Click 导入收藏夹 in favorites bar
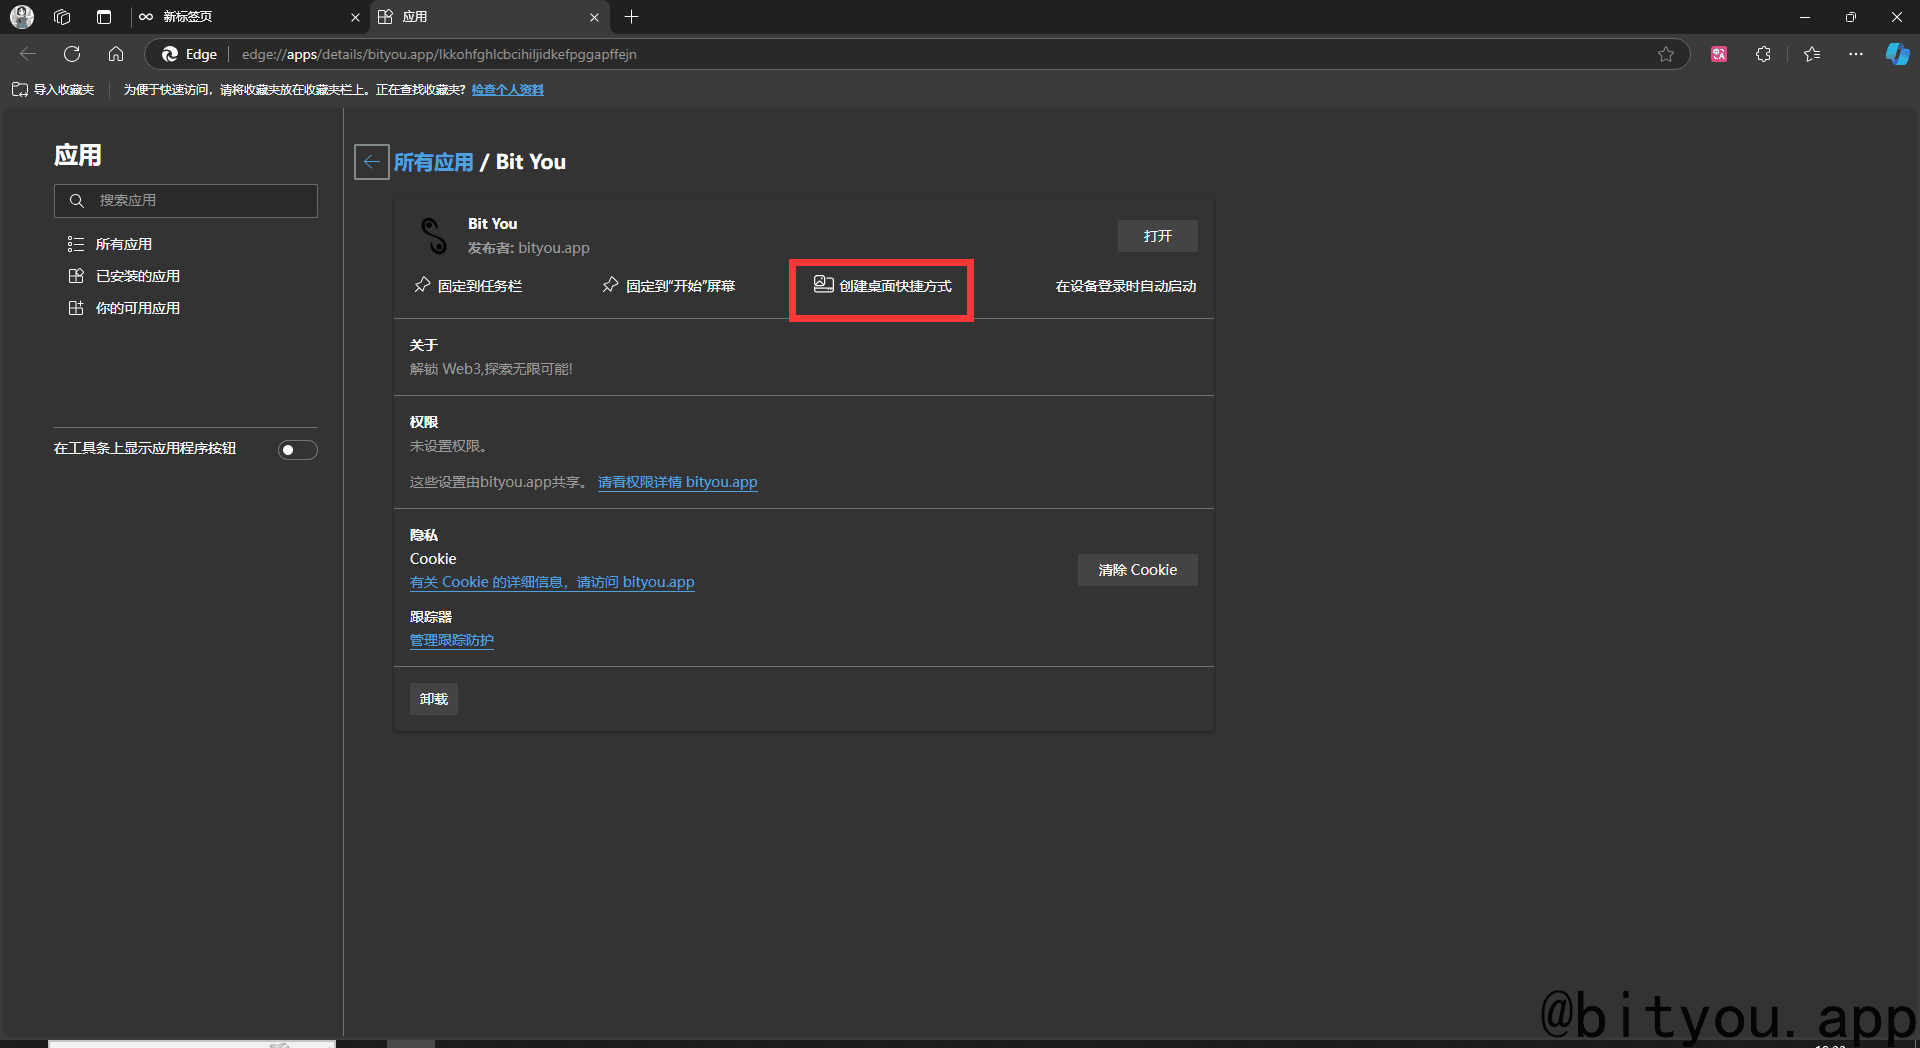This screenshot has height=1048, width=1920. tap(53, 90)
